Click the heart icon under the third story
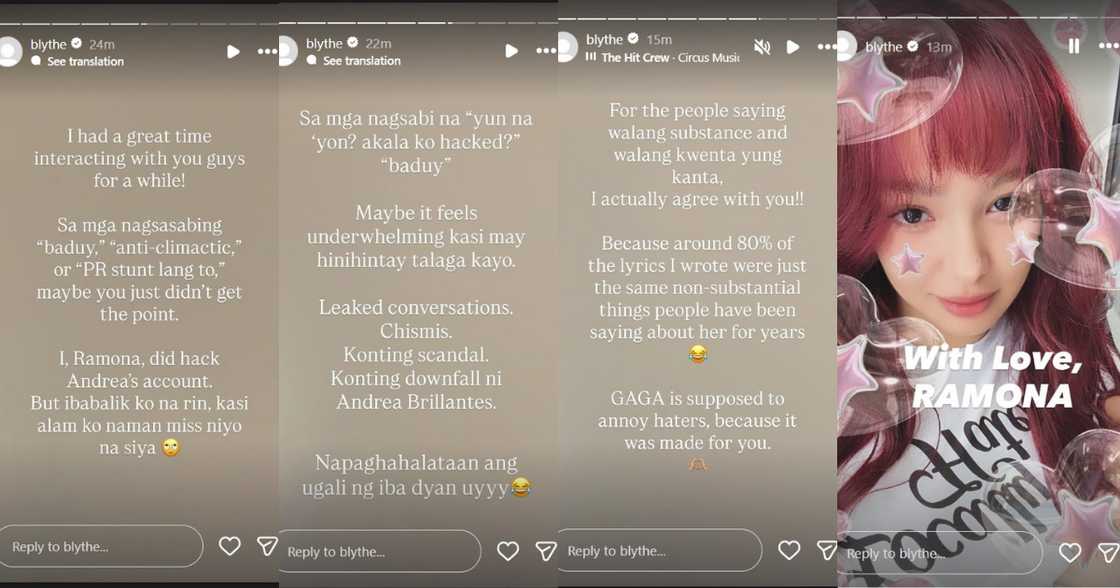 (789, 550)
